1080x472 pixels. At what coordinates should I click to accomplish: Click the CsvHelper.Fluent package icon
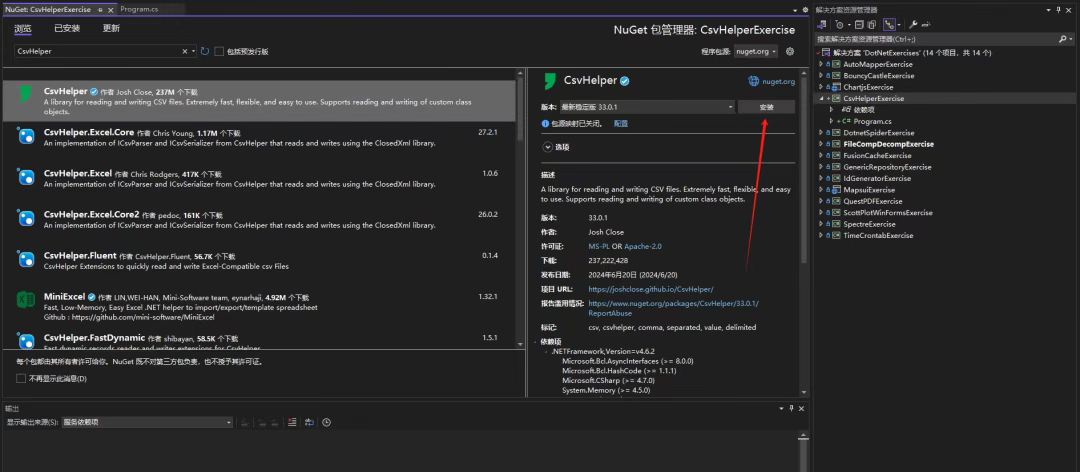coord(25,259)
